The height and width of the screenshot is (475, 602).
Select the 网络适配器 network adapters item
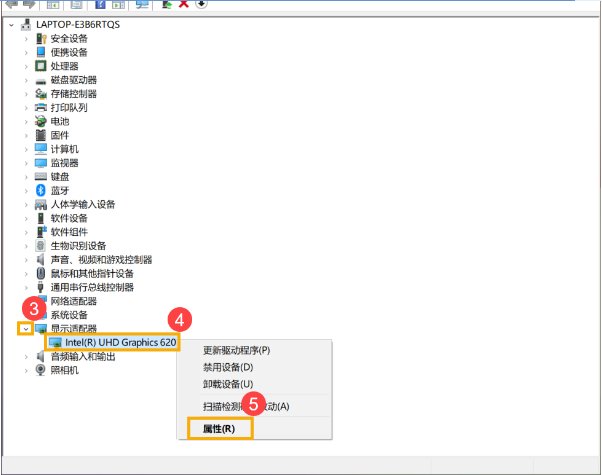pos(74,301)
